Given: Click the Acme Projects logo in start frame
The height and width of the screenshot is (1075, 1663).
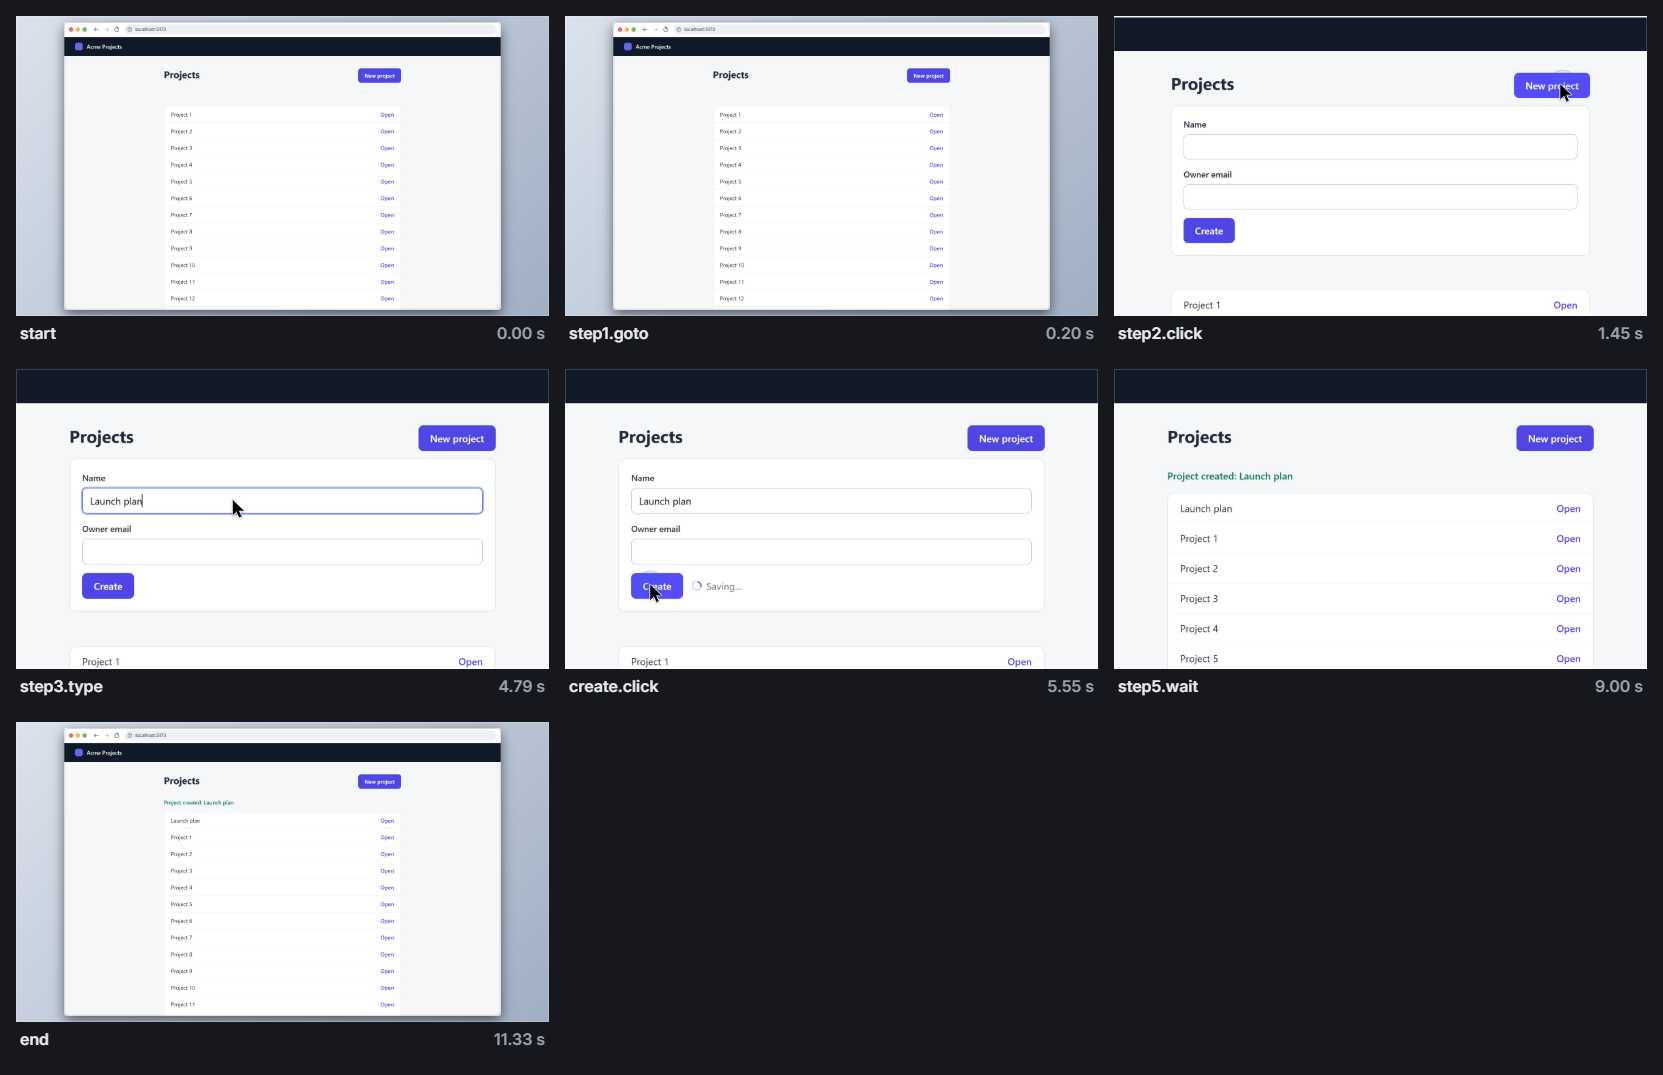Looking at the screenshot, I should pos(79,47).
